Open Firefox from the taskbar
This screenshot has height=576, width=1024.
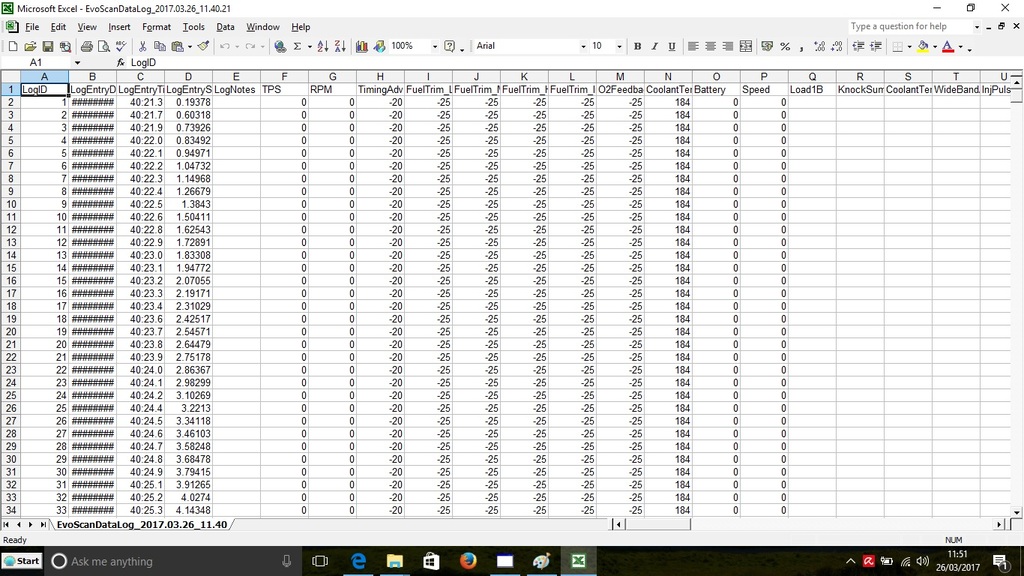(468, 561)
